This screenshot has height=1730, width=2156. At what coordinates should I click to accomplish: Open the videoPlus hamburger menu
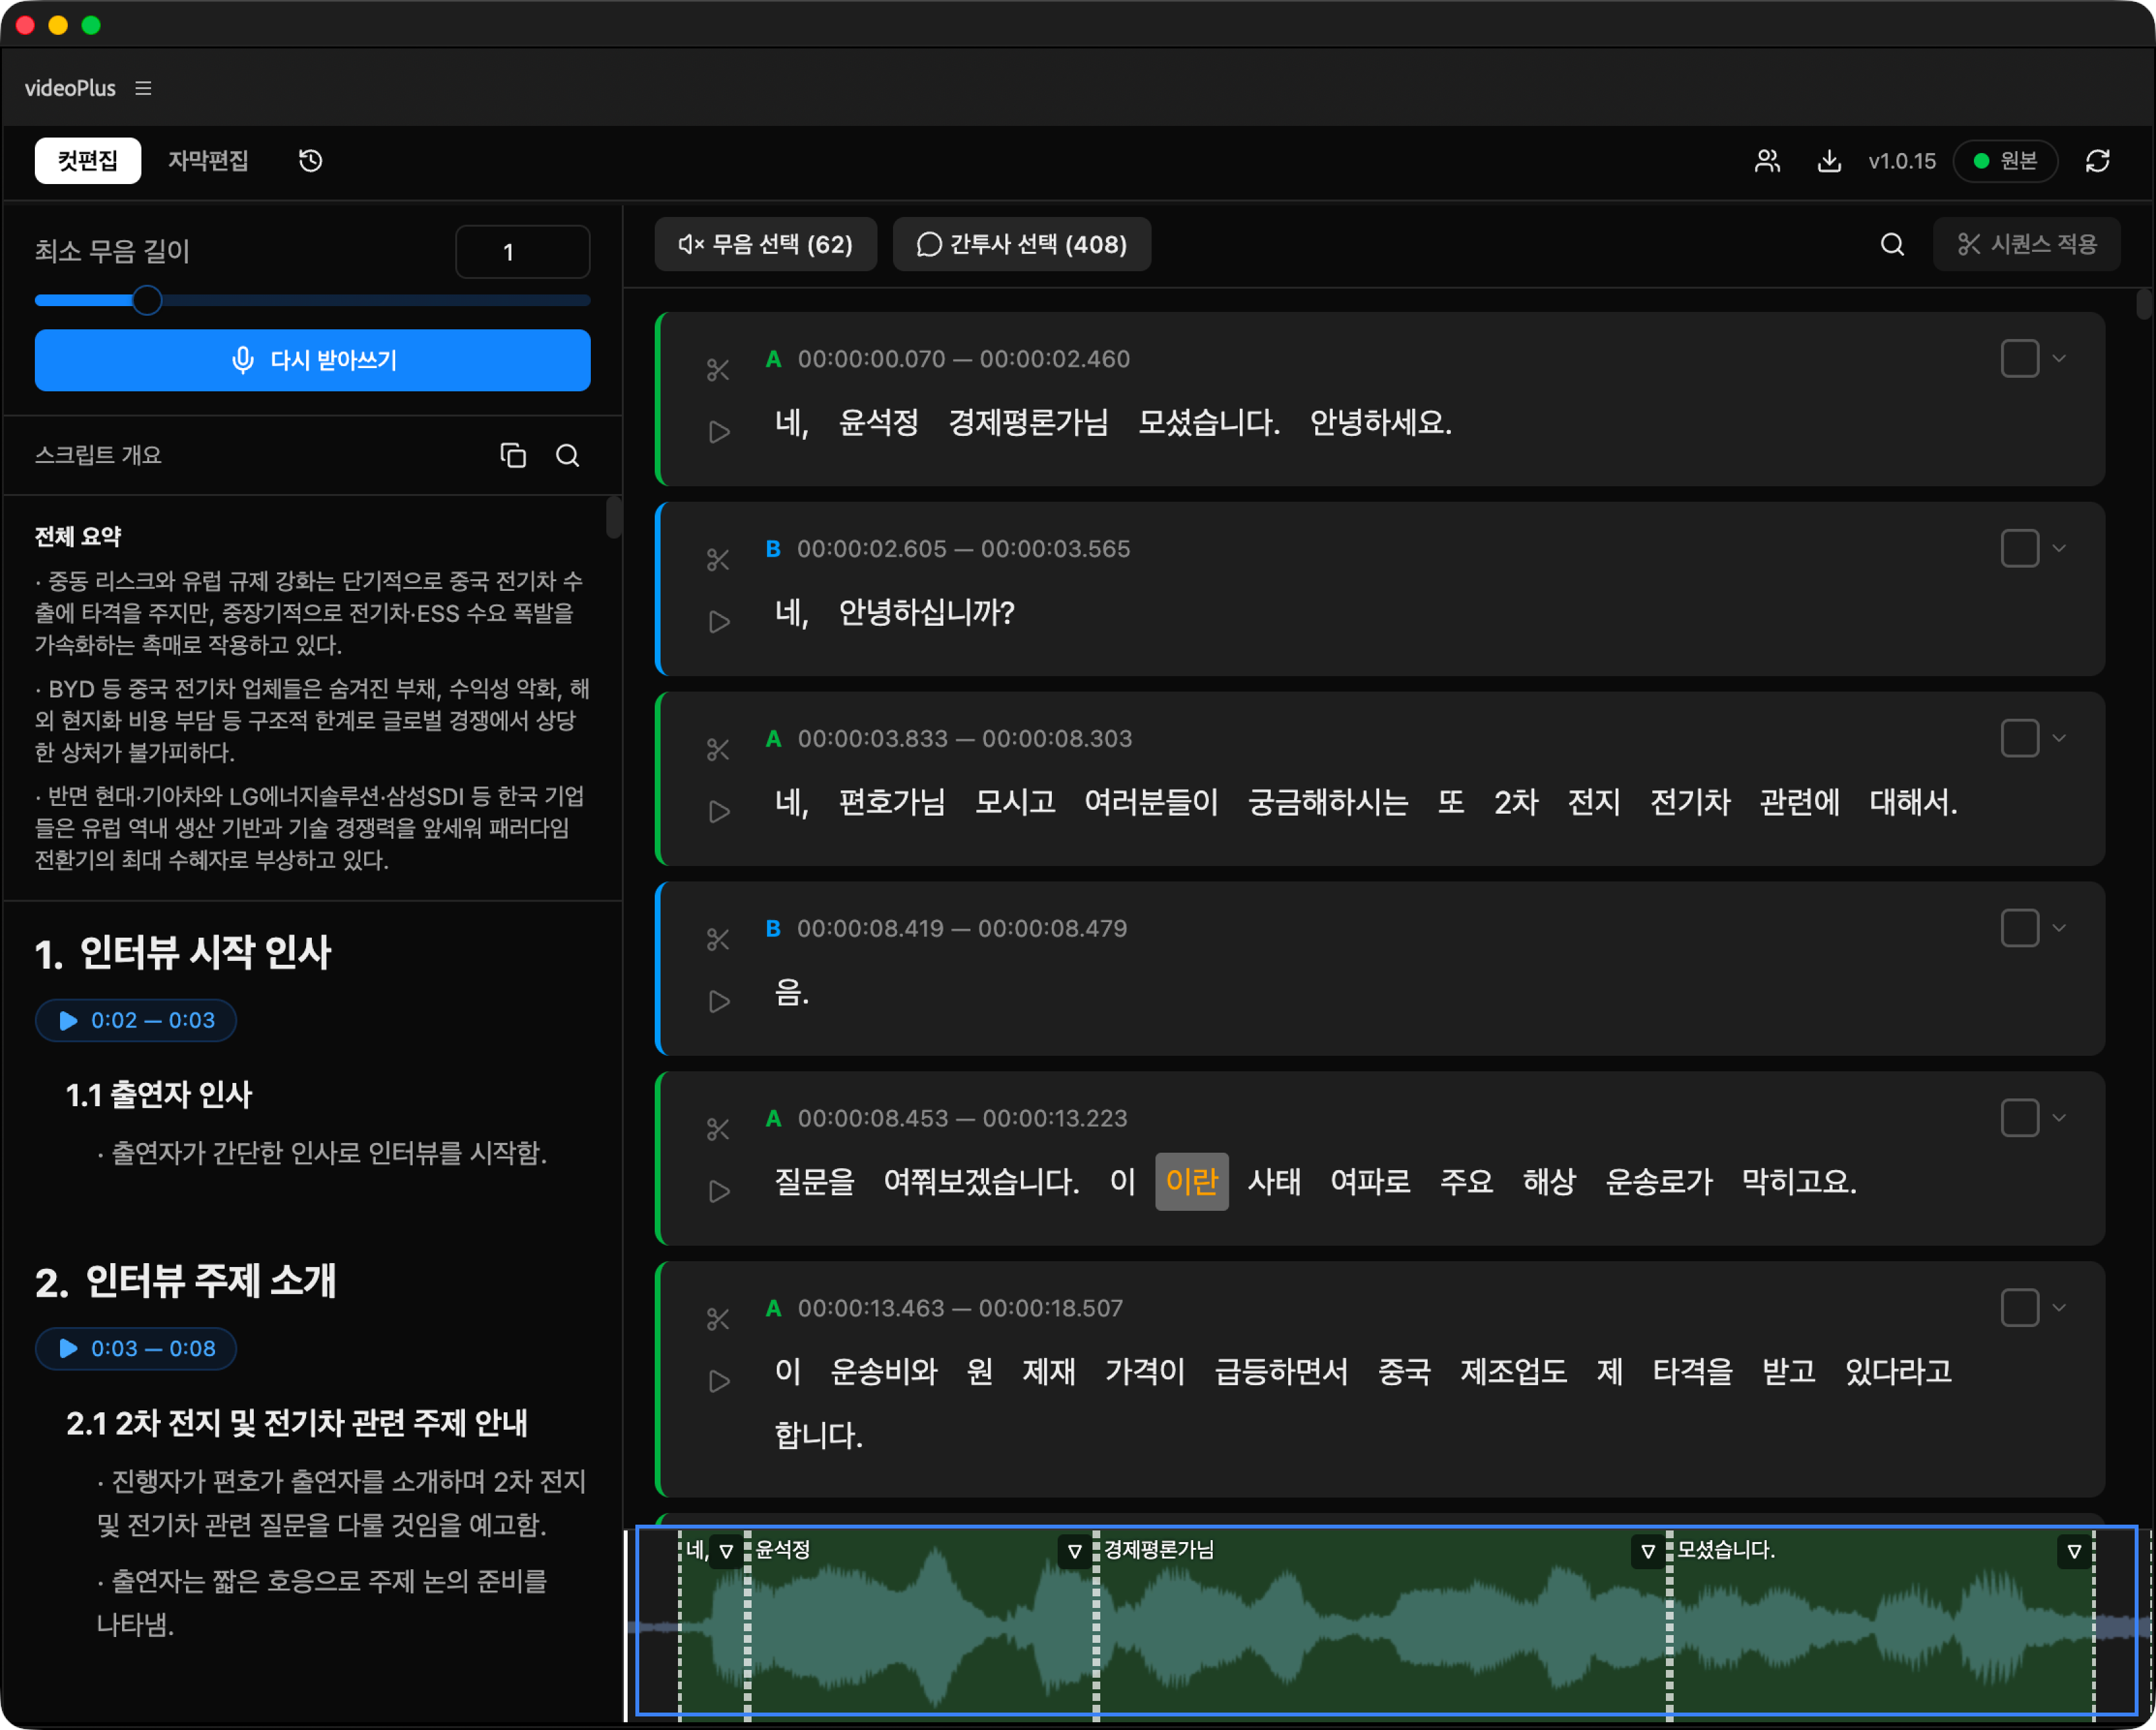[x=143, y=88]
